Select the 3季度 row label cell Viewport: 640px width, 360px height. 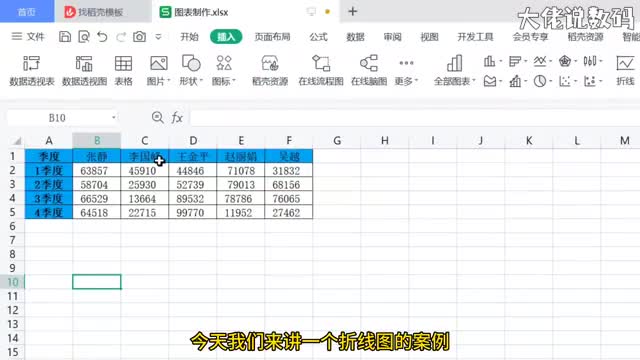(x=49, y=199)
